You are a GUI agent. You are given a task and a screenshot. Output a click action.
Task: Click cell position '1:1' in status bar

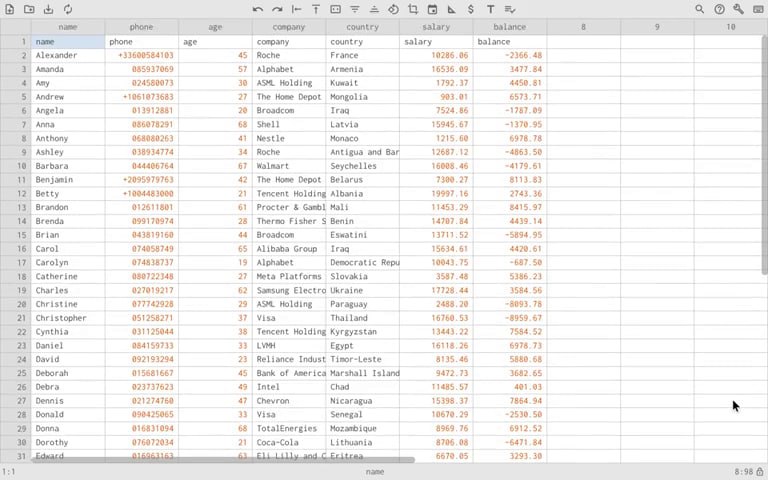[8, 472]
